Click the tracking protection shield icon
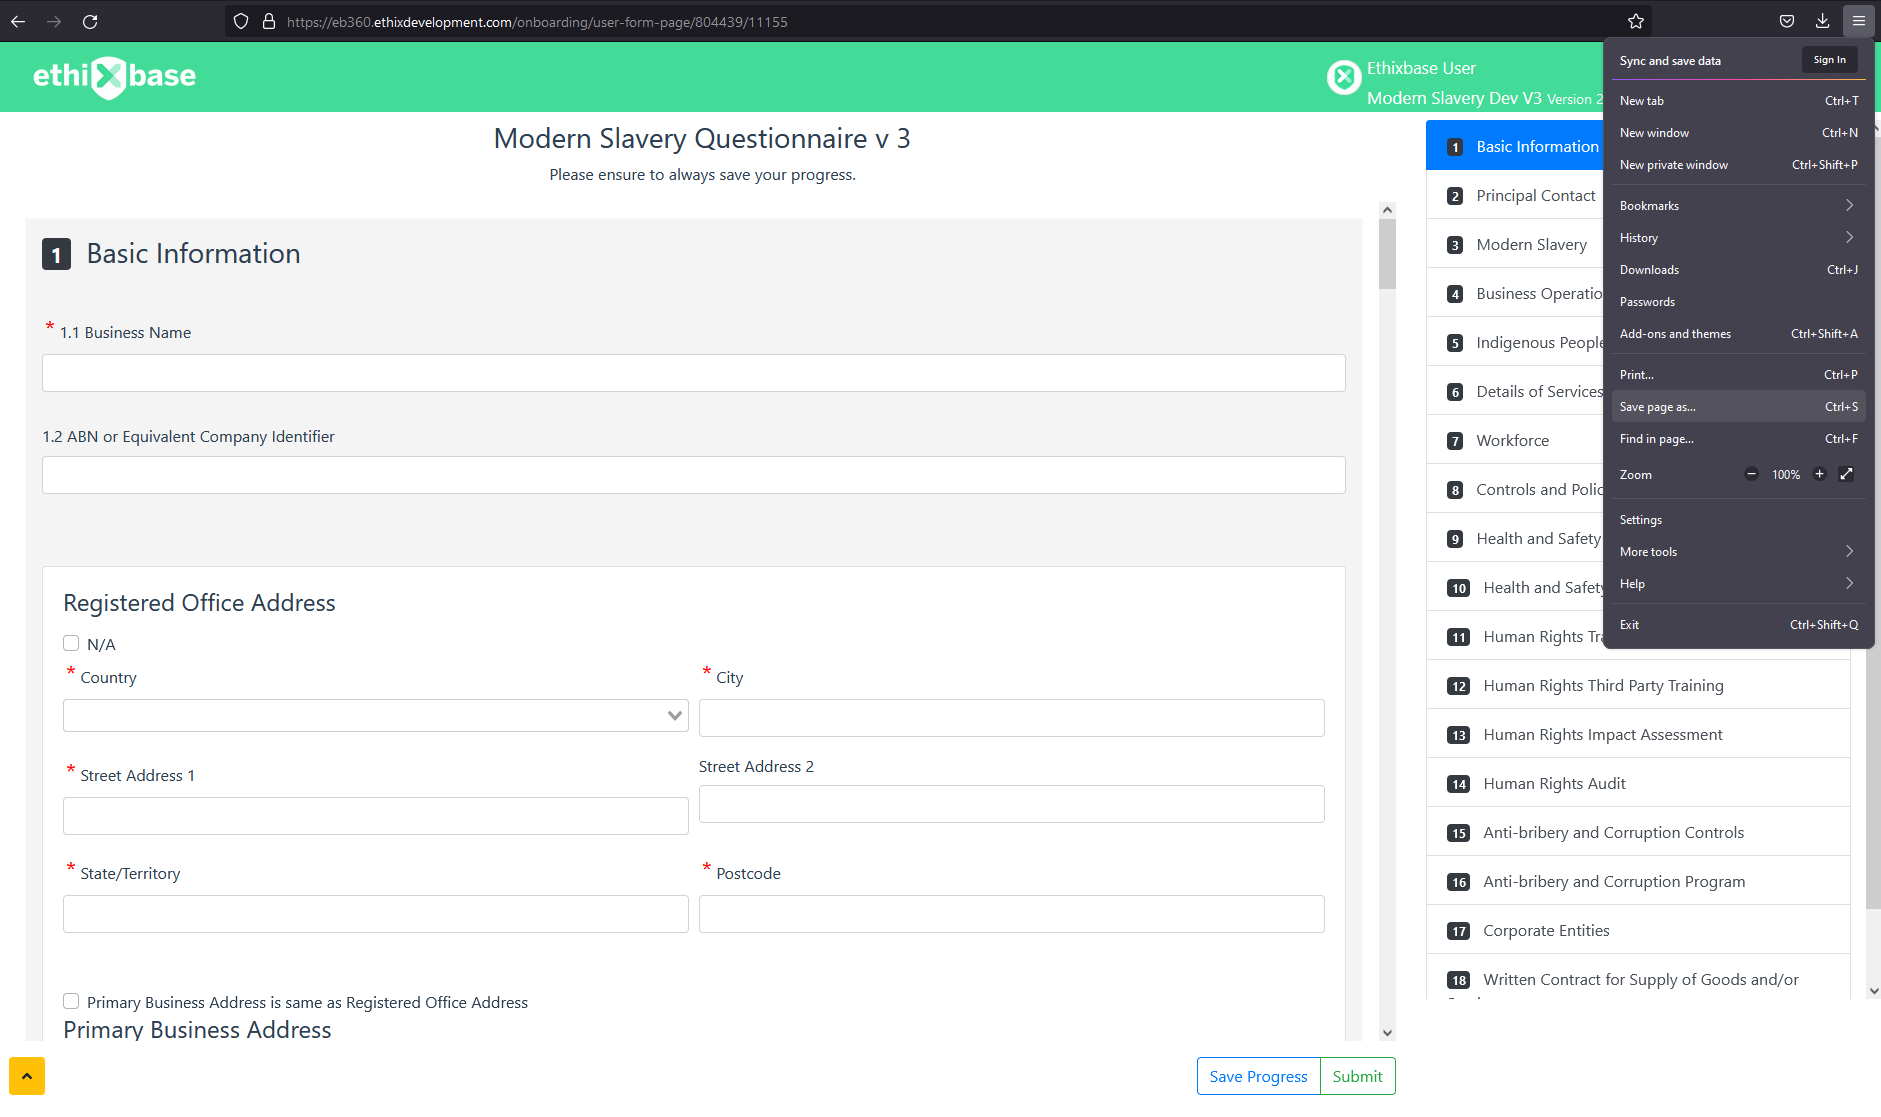1881x1117 pixels. tap(239, 21)
